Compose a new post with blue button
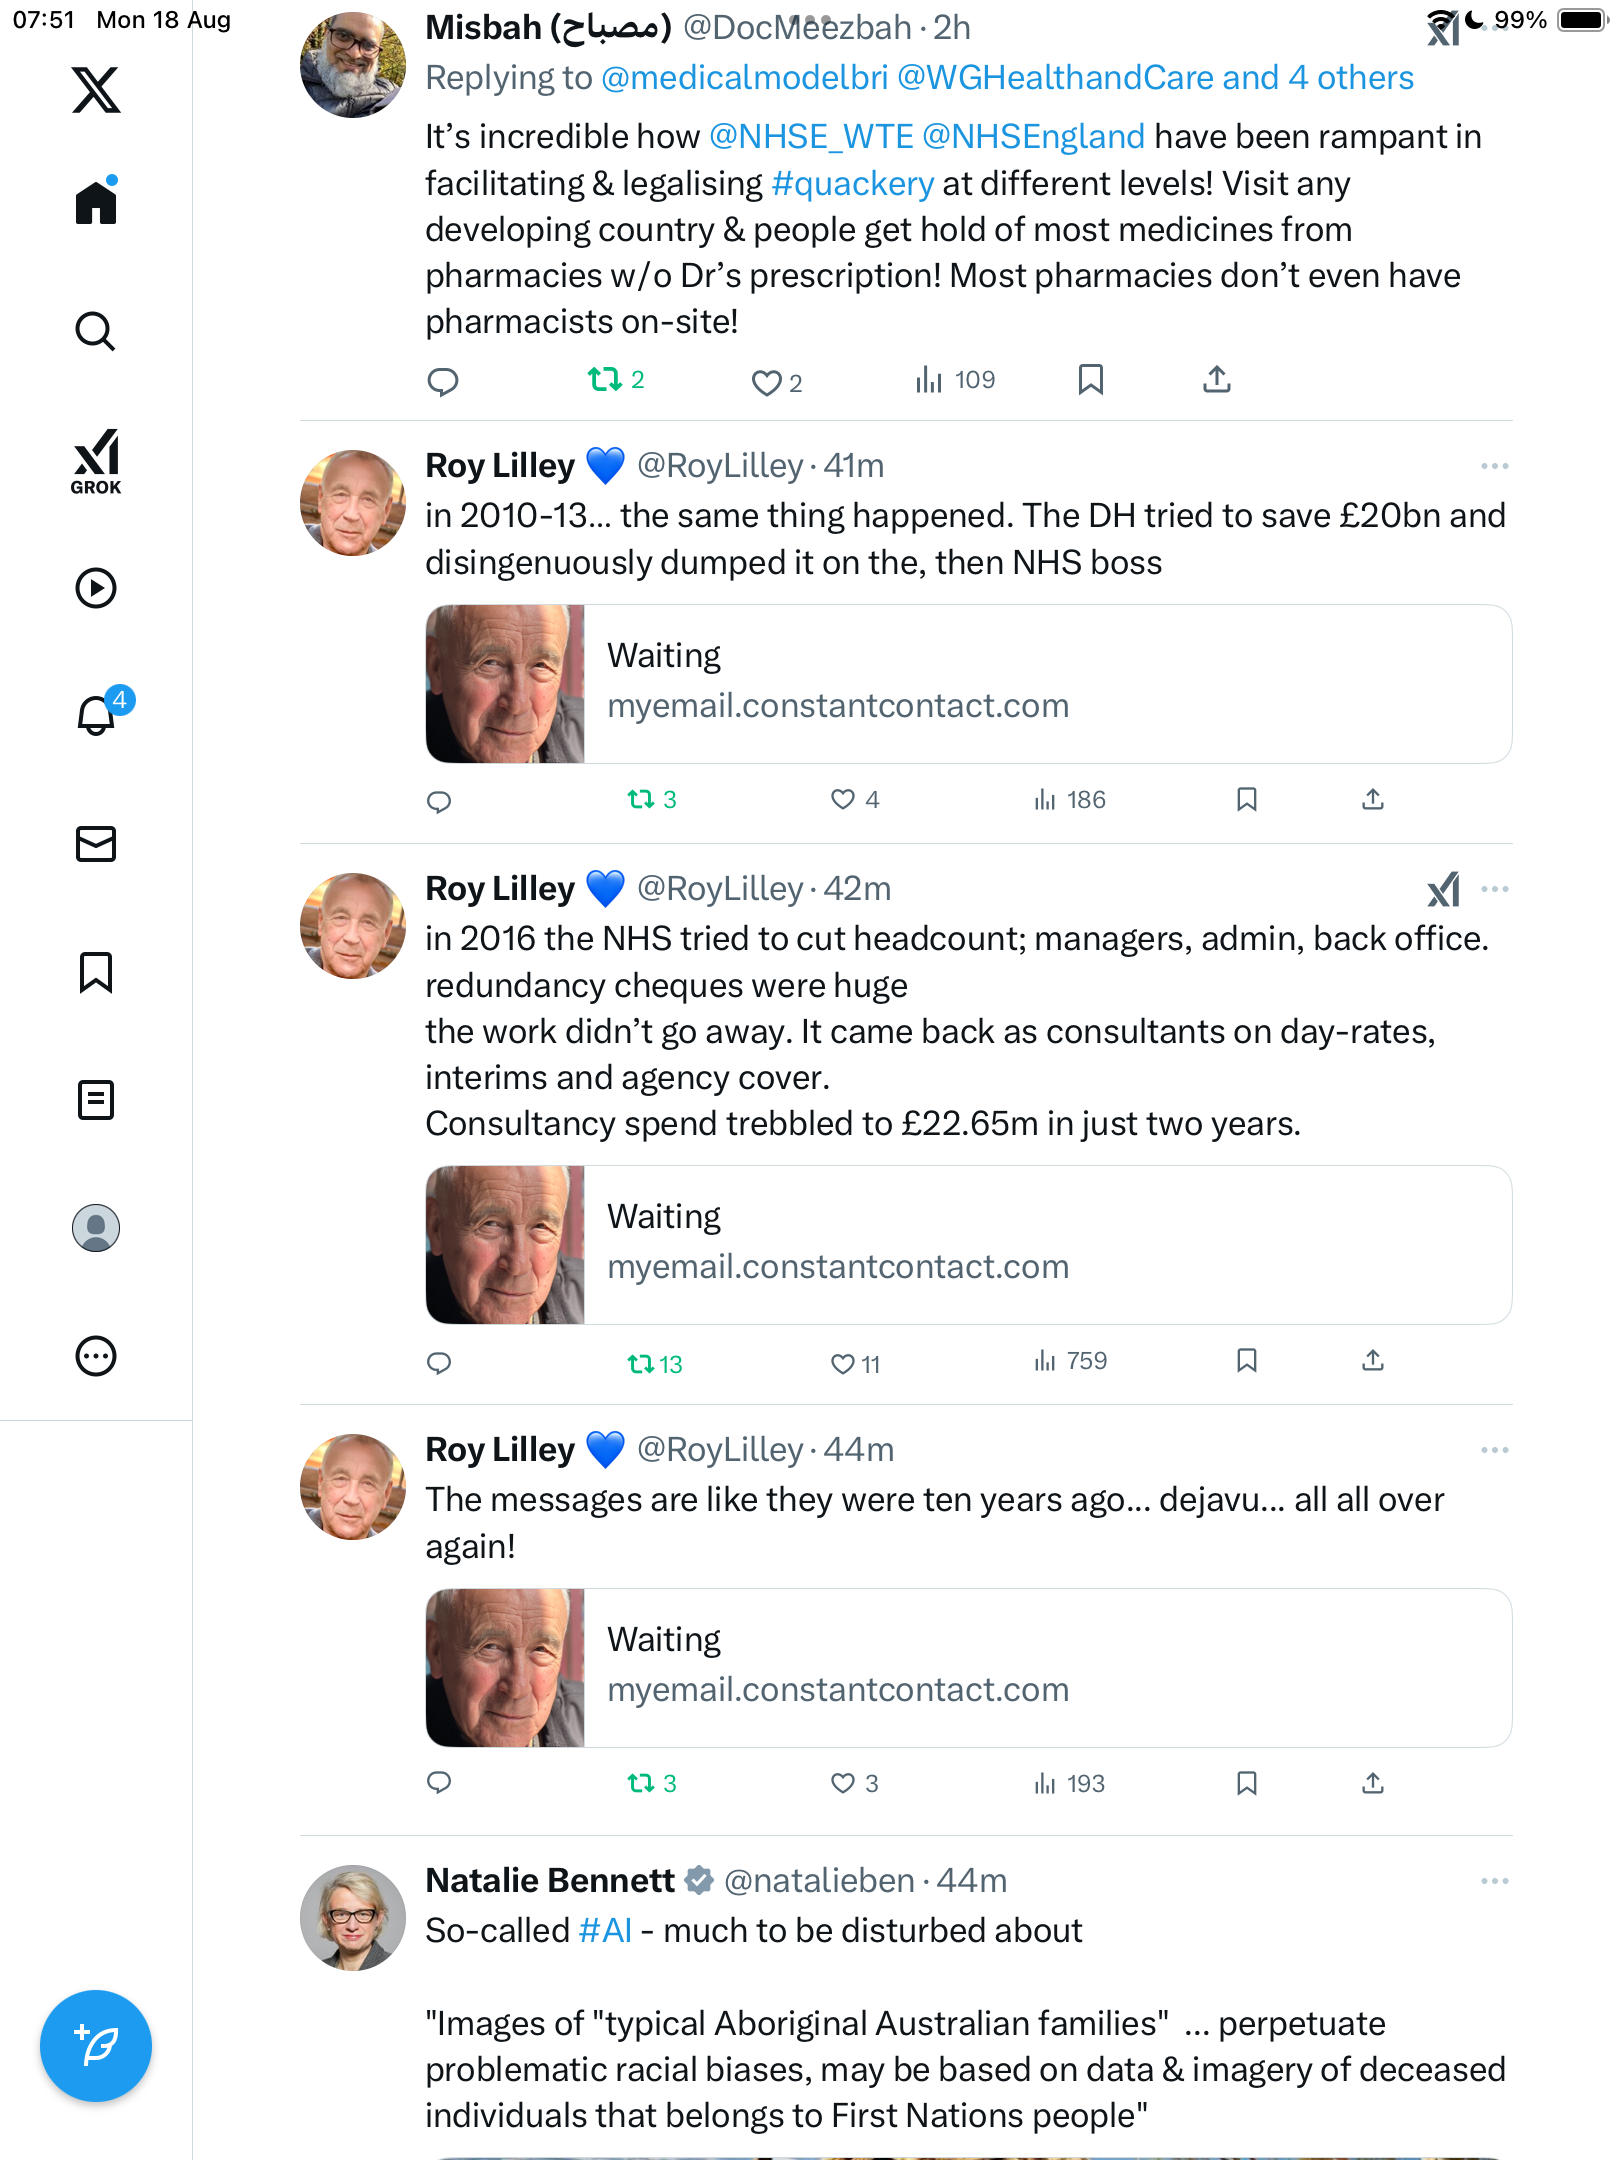This screenshot has width=1620, height=2160. coord(96,2046)
